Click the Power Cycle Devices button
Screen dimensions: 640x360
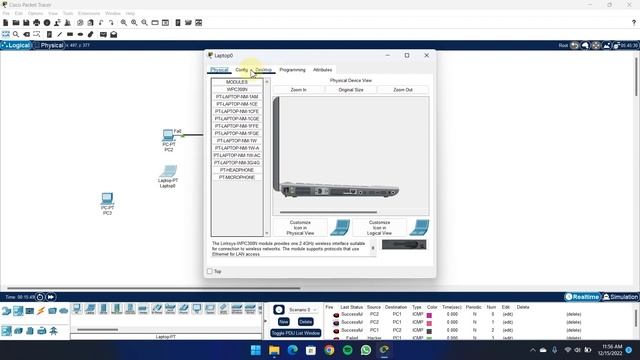[40, 297]
